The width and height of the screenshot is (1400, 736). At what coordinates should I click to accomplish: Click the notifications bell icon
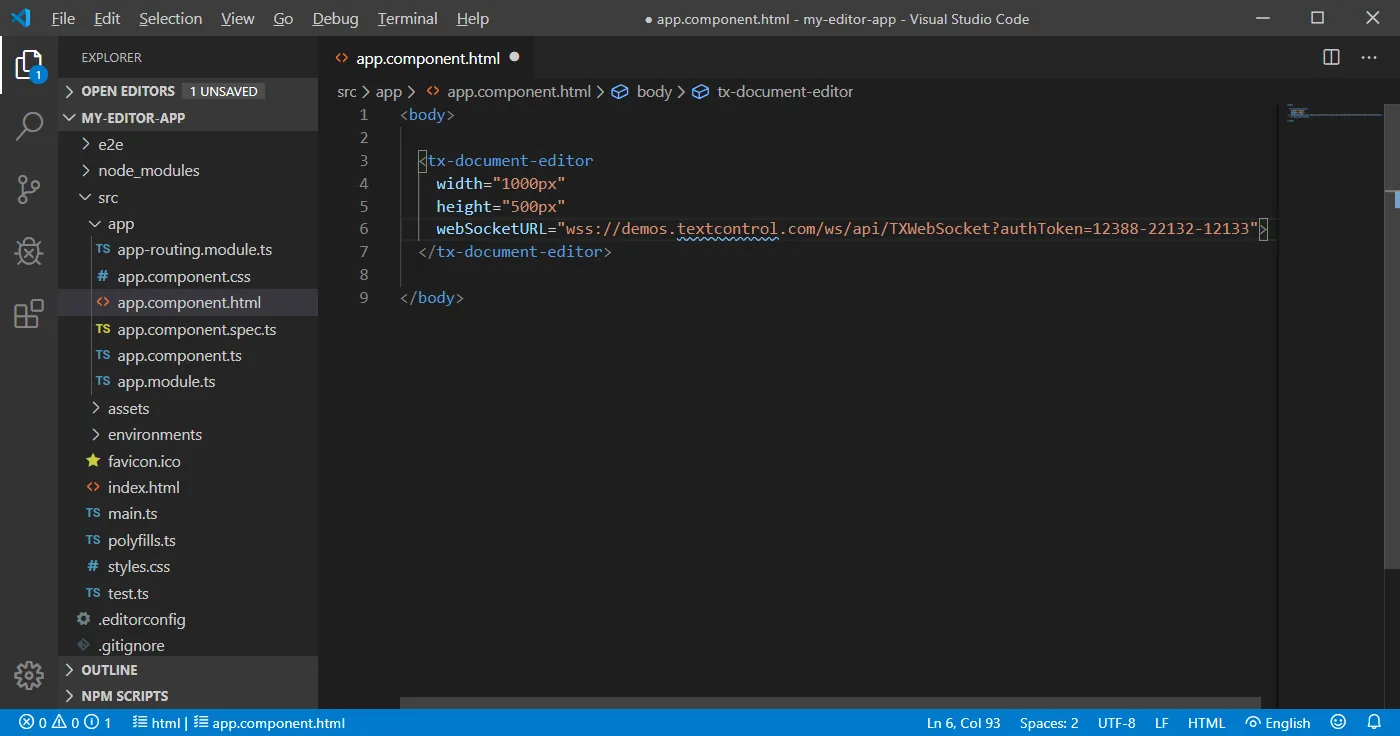coord(1375,722)
